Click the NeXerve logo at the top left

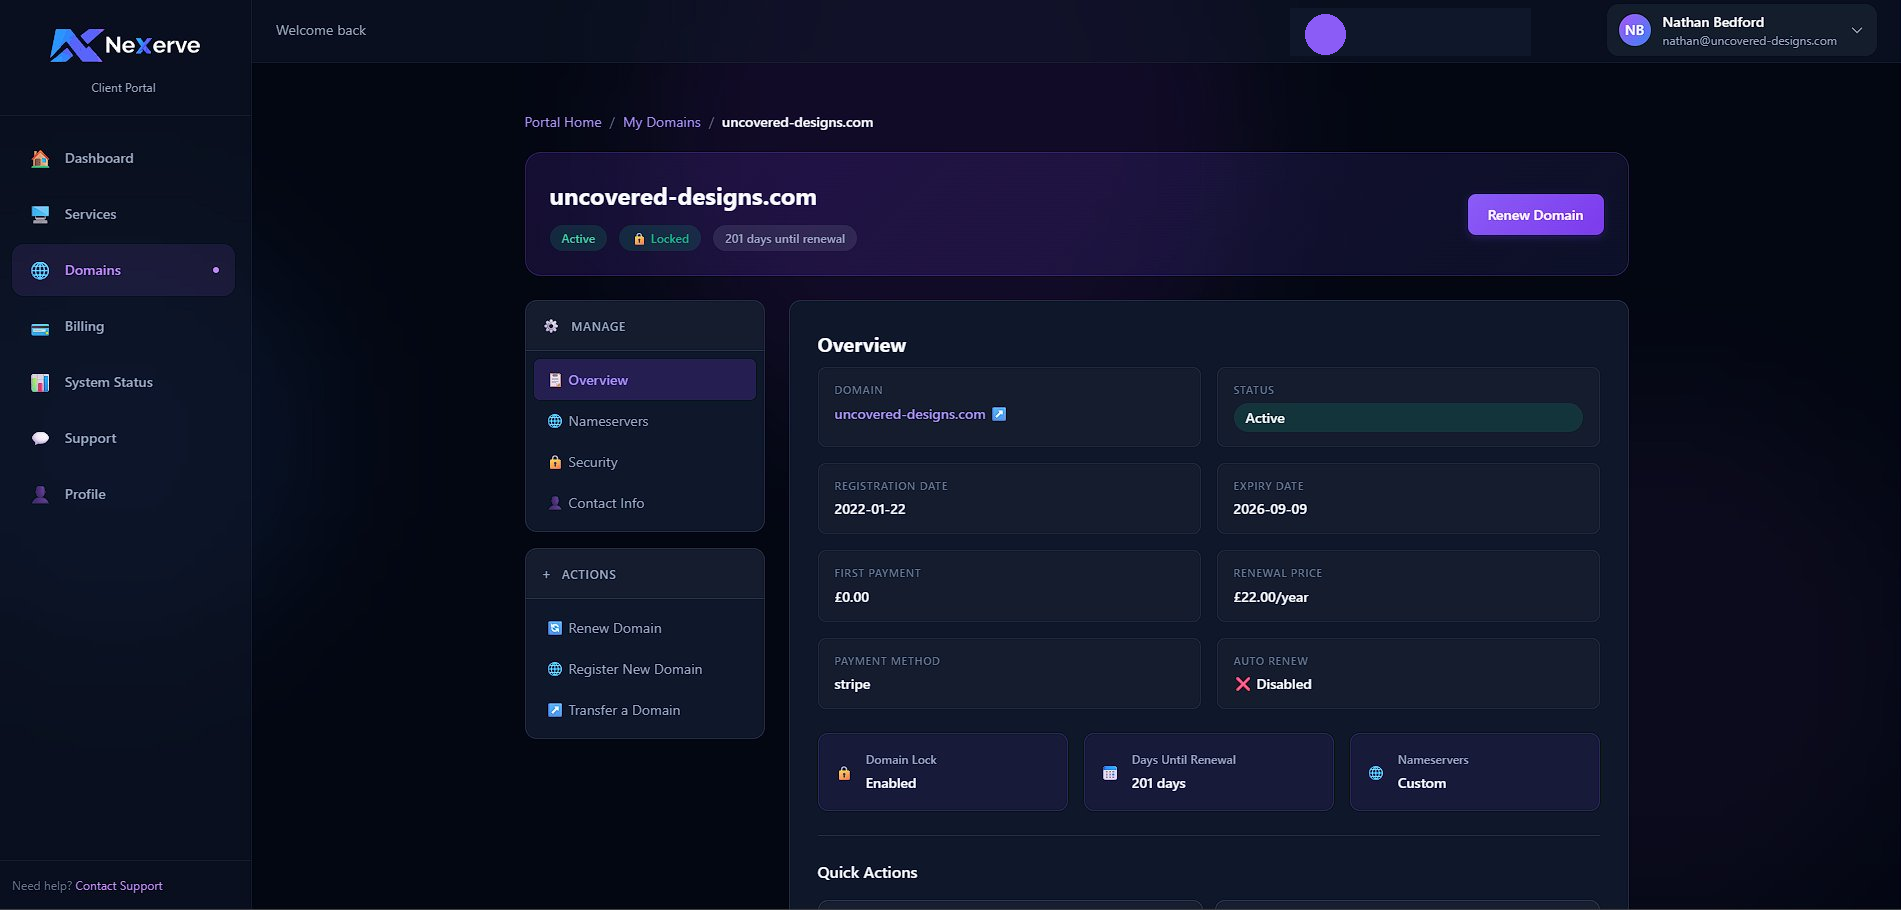[123, 45]
